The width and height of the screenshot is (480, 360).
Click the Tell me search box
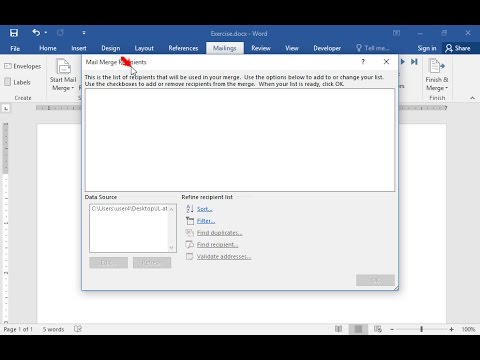coord(373,48)
